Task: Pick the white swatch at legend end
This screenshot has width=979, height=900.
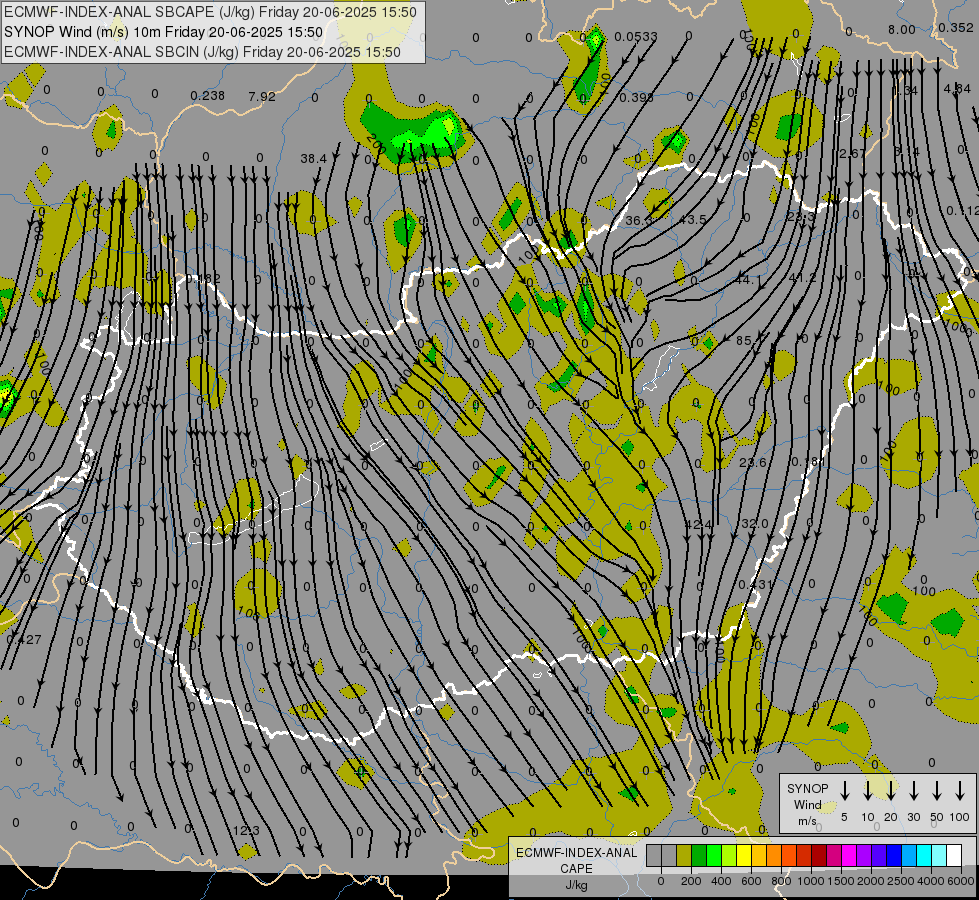Action: (953, 856)
